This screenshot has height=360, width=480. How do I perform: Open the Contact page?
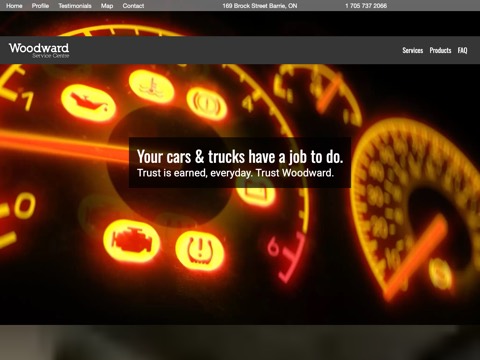[133, 6]
